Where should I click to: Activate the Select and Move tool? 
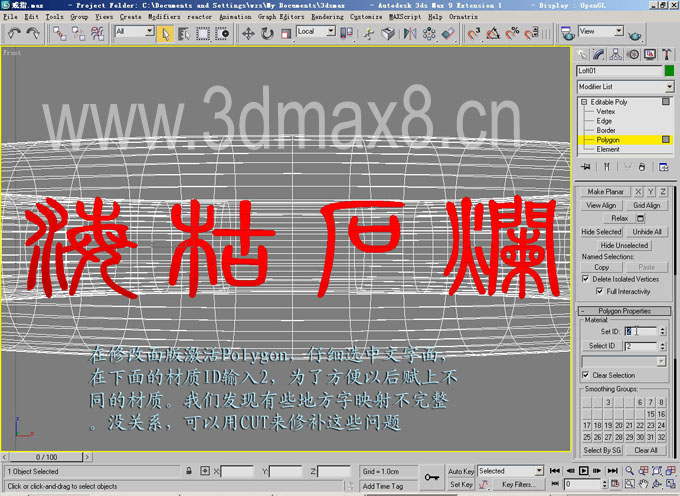pos(248,33)
